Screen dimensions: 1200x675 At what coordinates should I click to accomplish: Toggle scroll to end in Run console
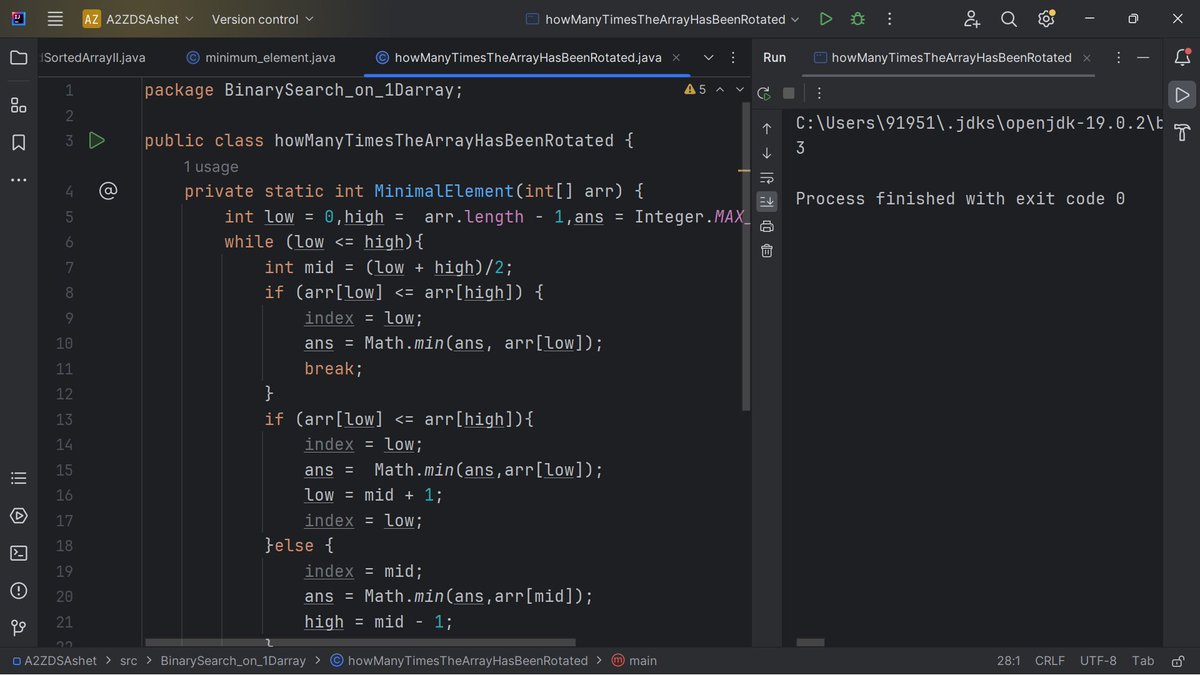(x=767, y=201)
